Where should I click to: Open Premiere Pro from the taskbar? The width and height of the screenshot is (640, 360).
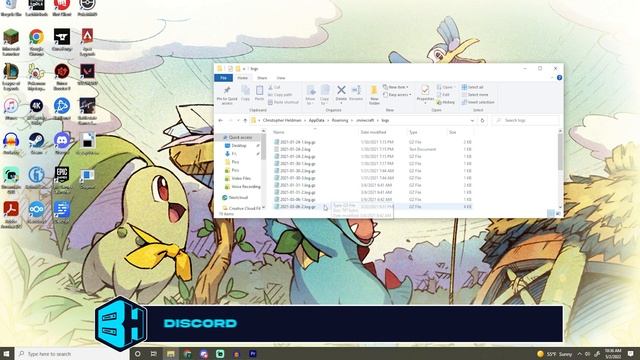pyautogui.click(x=253, y=353)
